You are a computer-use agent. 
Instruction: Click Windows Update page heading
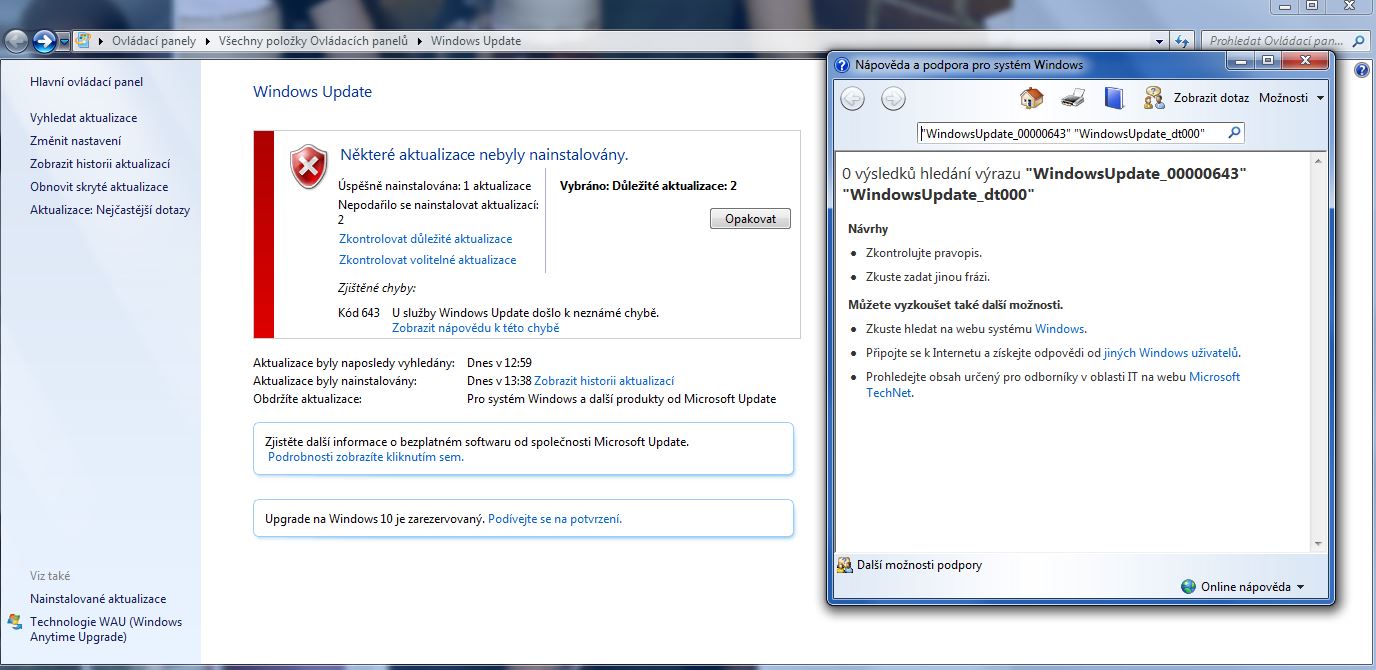pyautogui.click(x=312, y=92)
